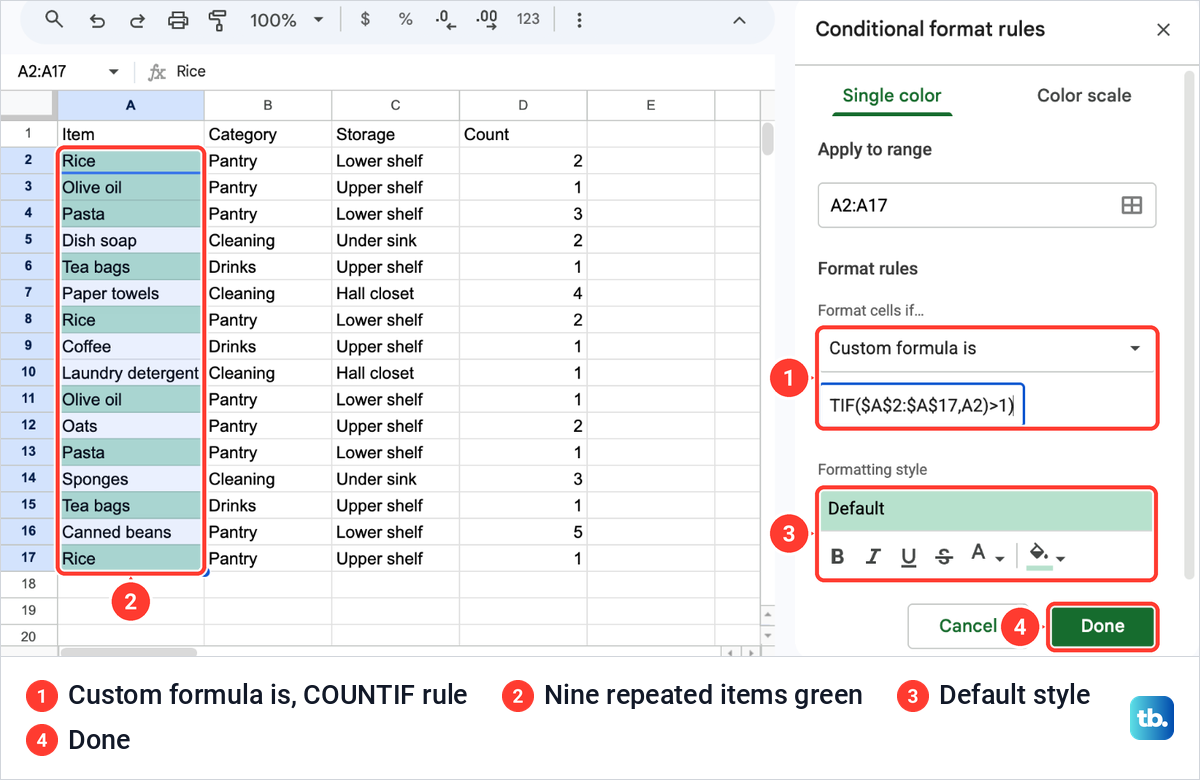The width and height of the screenshot is (1200, 780).
Task: Click cell containing Canned beans
Action: pos(131,532)
